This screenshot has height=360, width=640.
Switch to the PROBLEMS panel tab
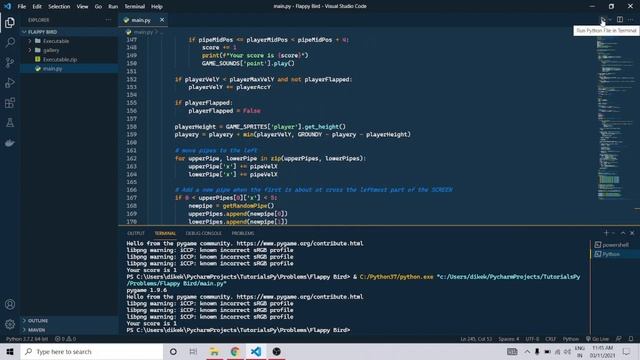pyautogui.click(x=243, y=233)
